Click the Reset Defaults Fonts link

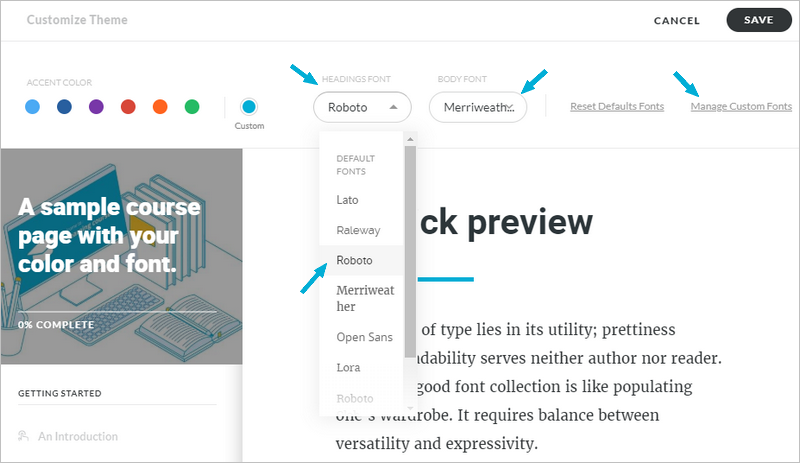click(617, 106)
